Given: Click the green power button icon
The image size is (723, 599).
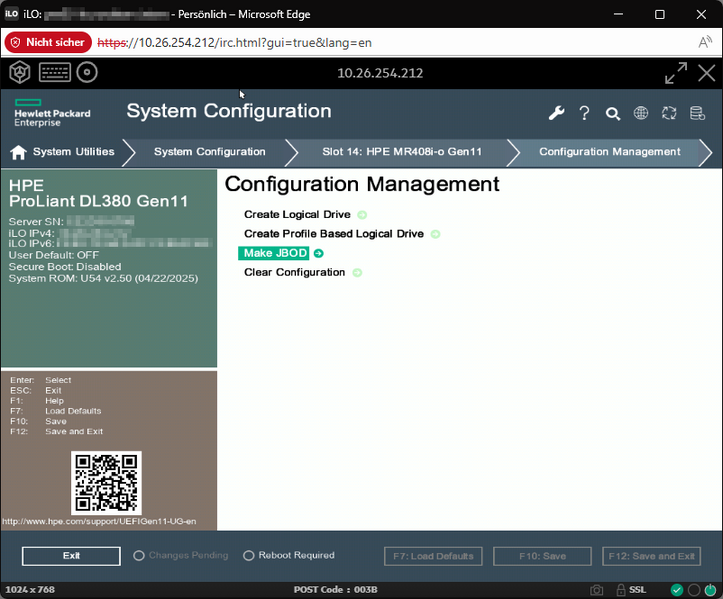Looking at the screenshot, I should click(711, 590).
